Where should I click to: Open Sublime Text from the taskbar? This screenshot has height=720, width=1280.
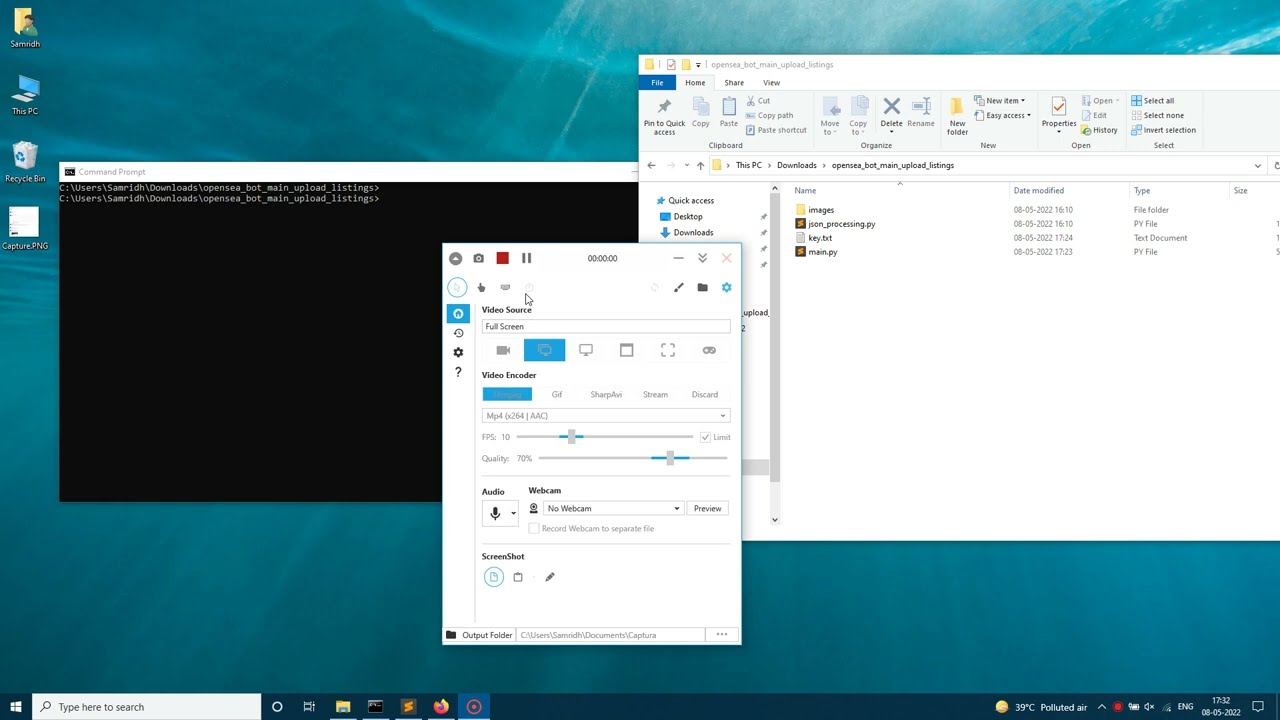(x=408, y=707)
